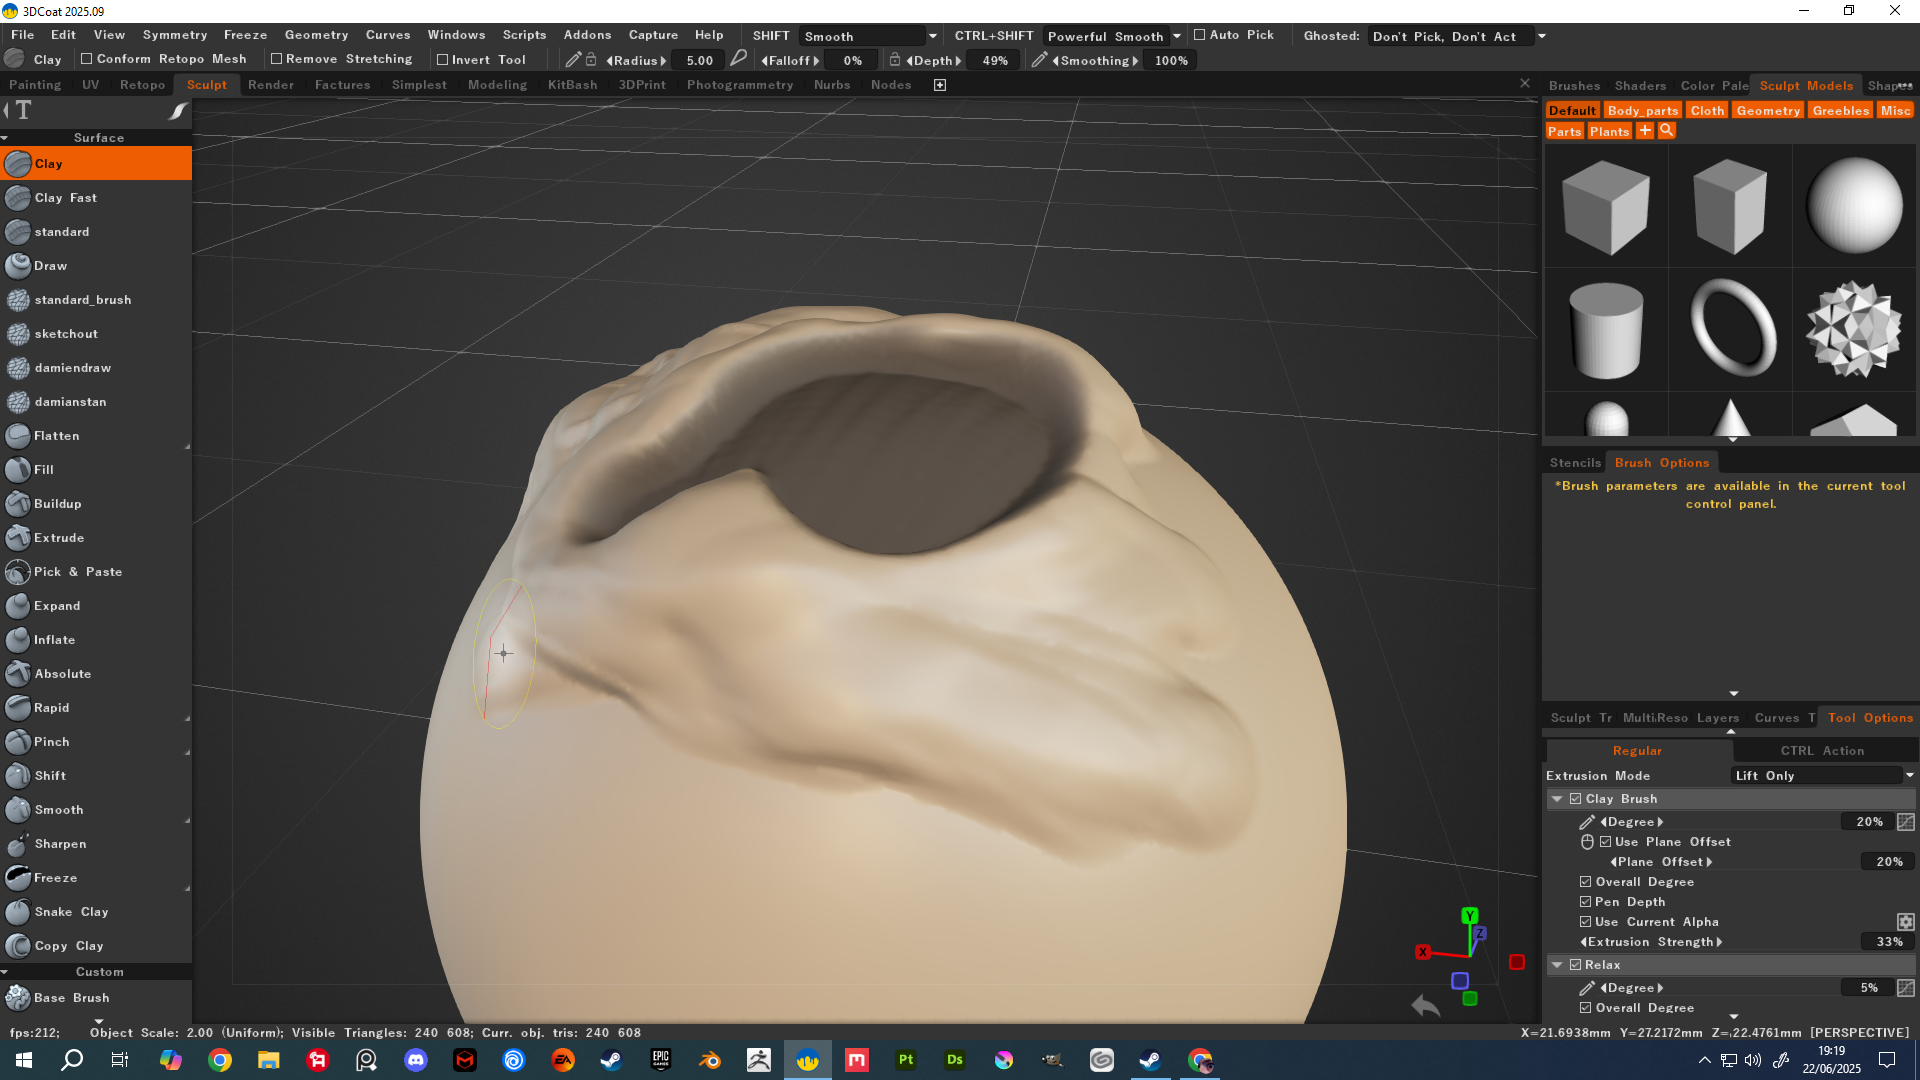Click the undo arrow in viewport
This screenshot has width=1920, height=1080.
[x=1425, y=1005]
